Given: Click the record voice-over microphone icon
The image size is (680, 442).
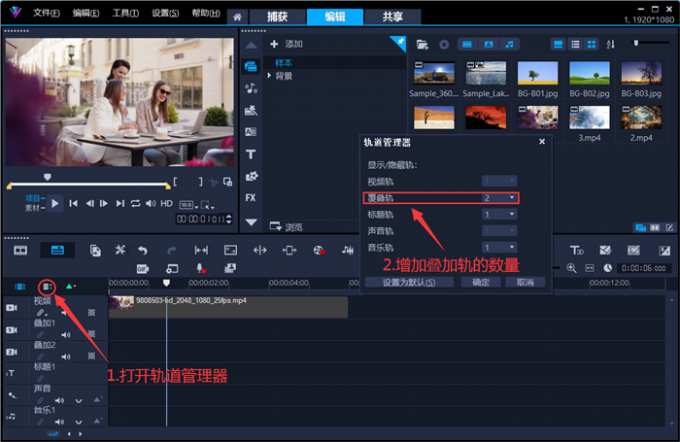Looking at the screenshot, I should (x=201, y=268).
